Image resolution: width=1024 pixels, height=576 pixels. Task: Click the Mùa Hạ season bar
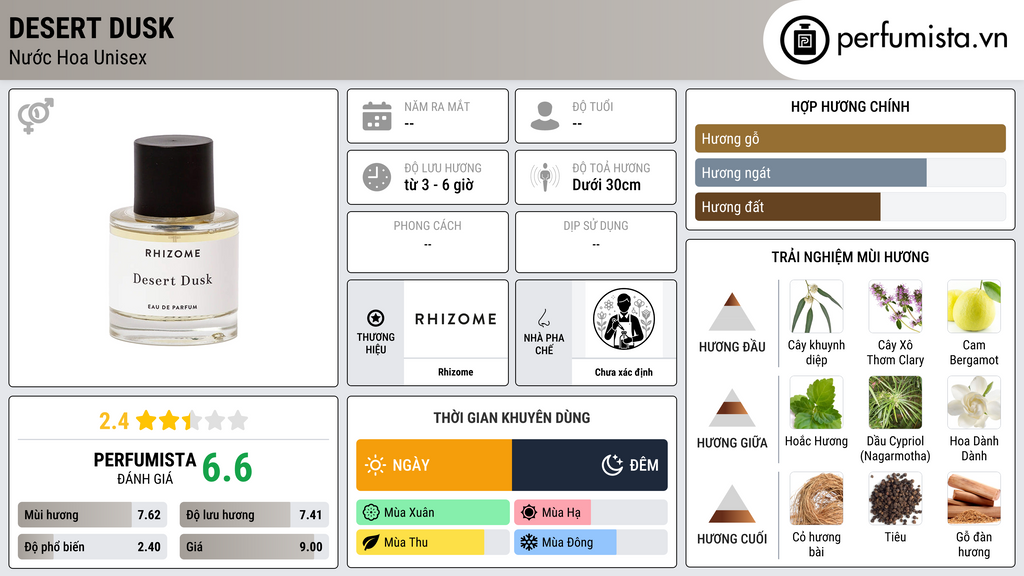(591, 513)
